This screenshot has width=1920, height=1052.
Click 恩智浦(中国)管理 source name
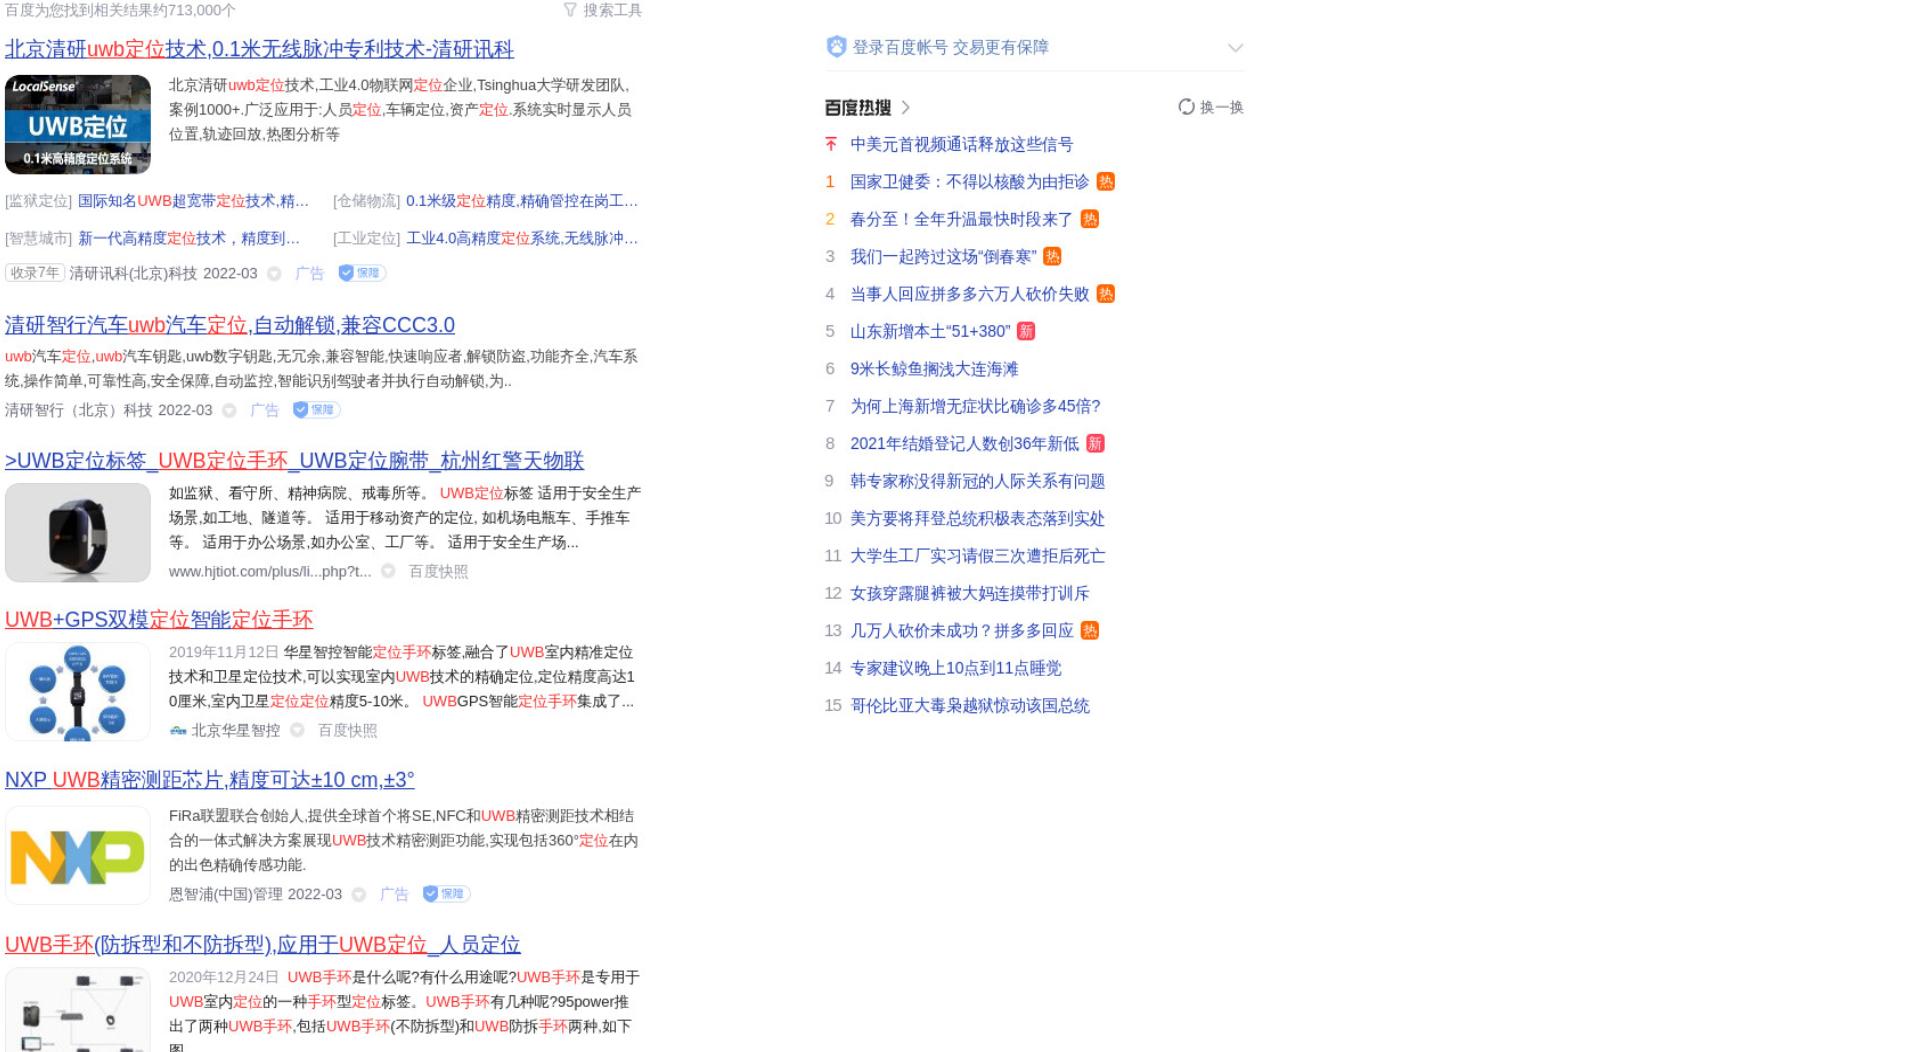click(226, 894)
